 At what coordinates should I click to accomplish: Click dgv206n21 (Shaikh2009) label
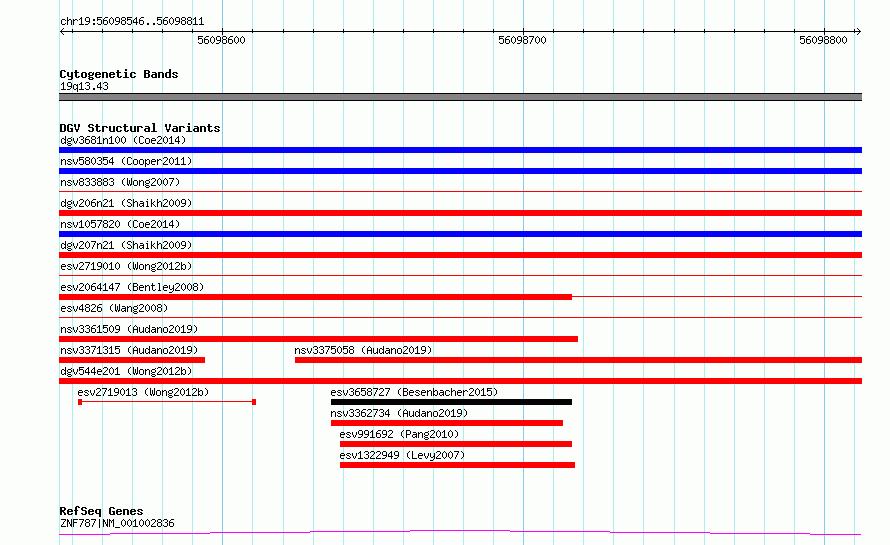tap(126, 203)
